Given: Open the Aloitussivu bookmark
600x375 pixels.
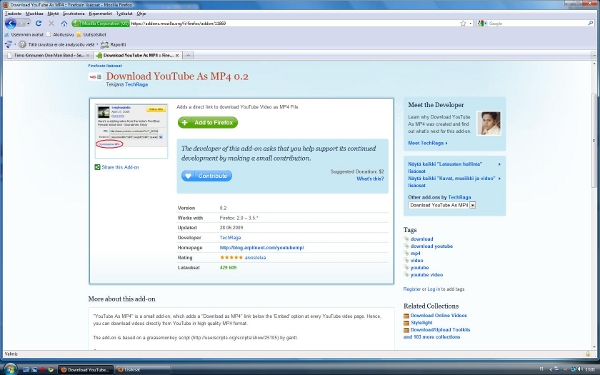Looking at the screenshot, I should click(60, 34).
